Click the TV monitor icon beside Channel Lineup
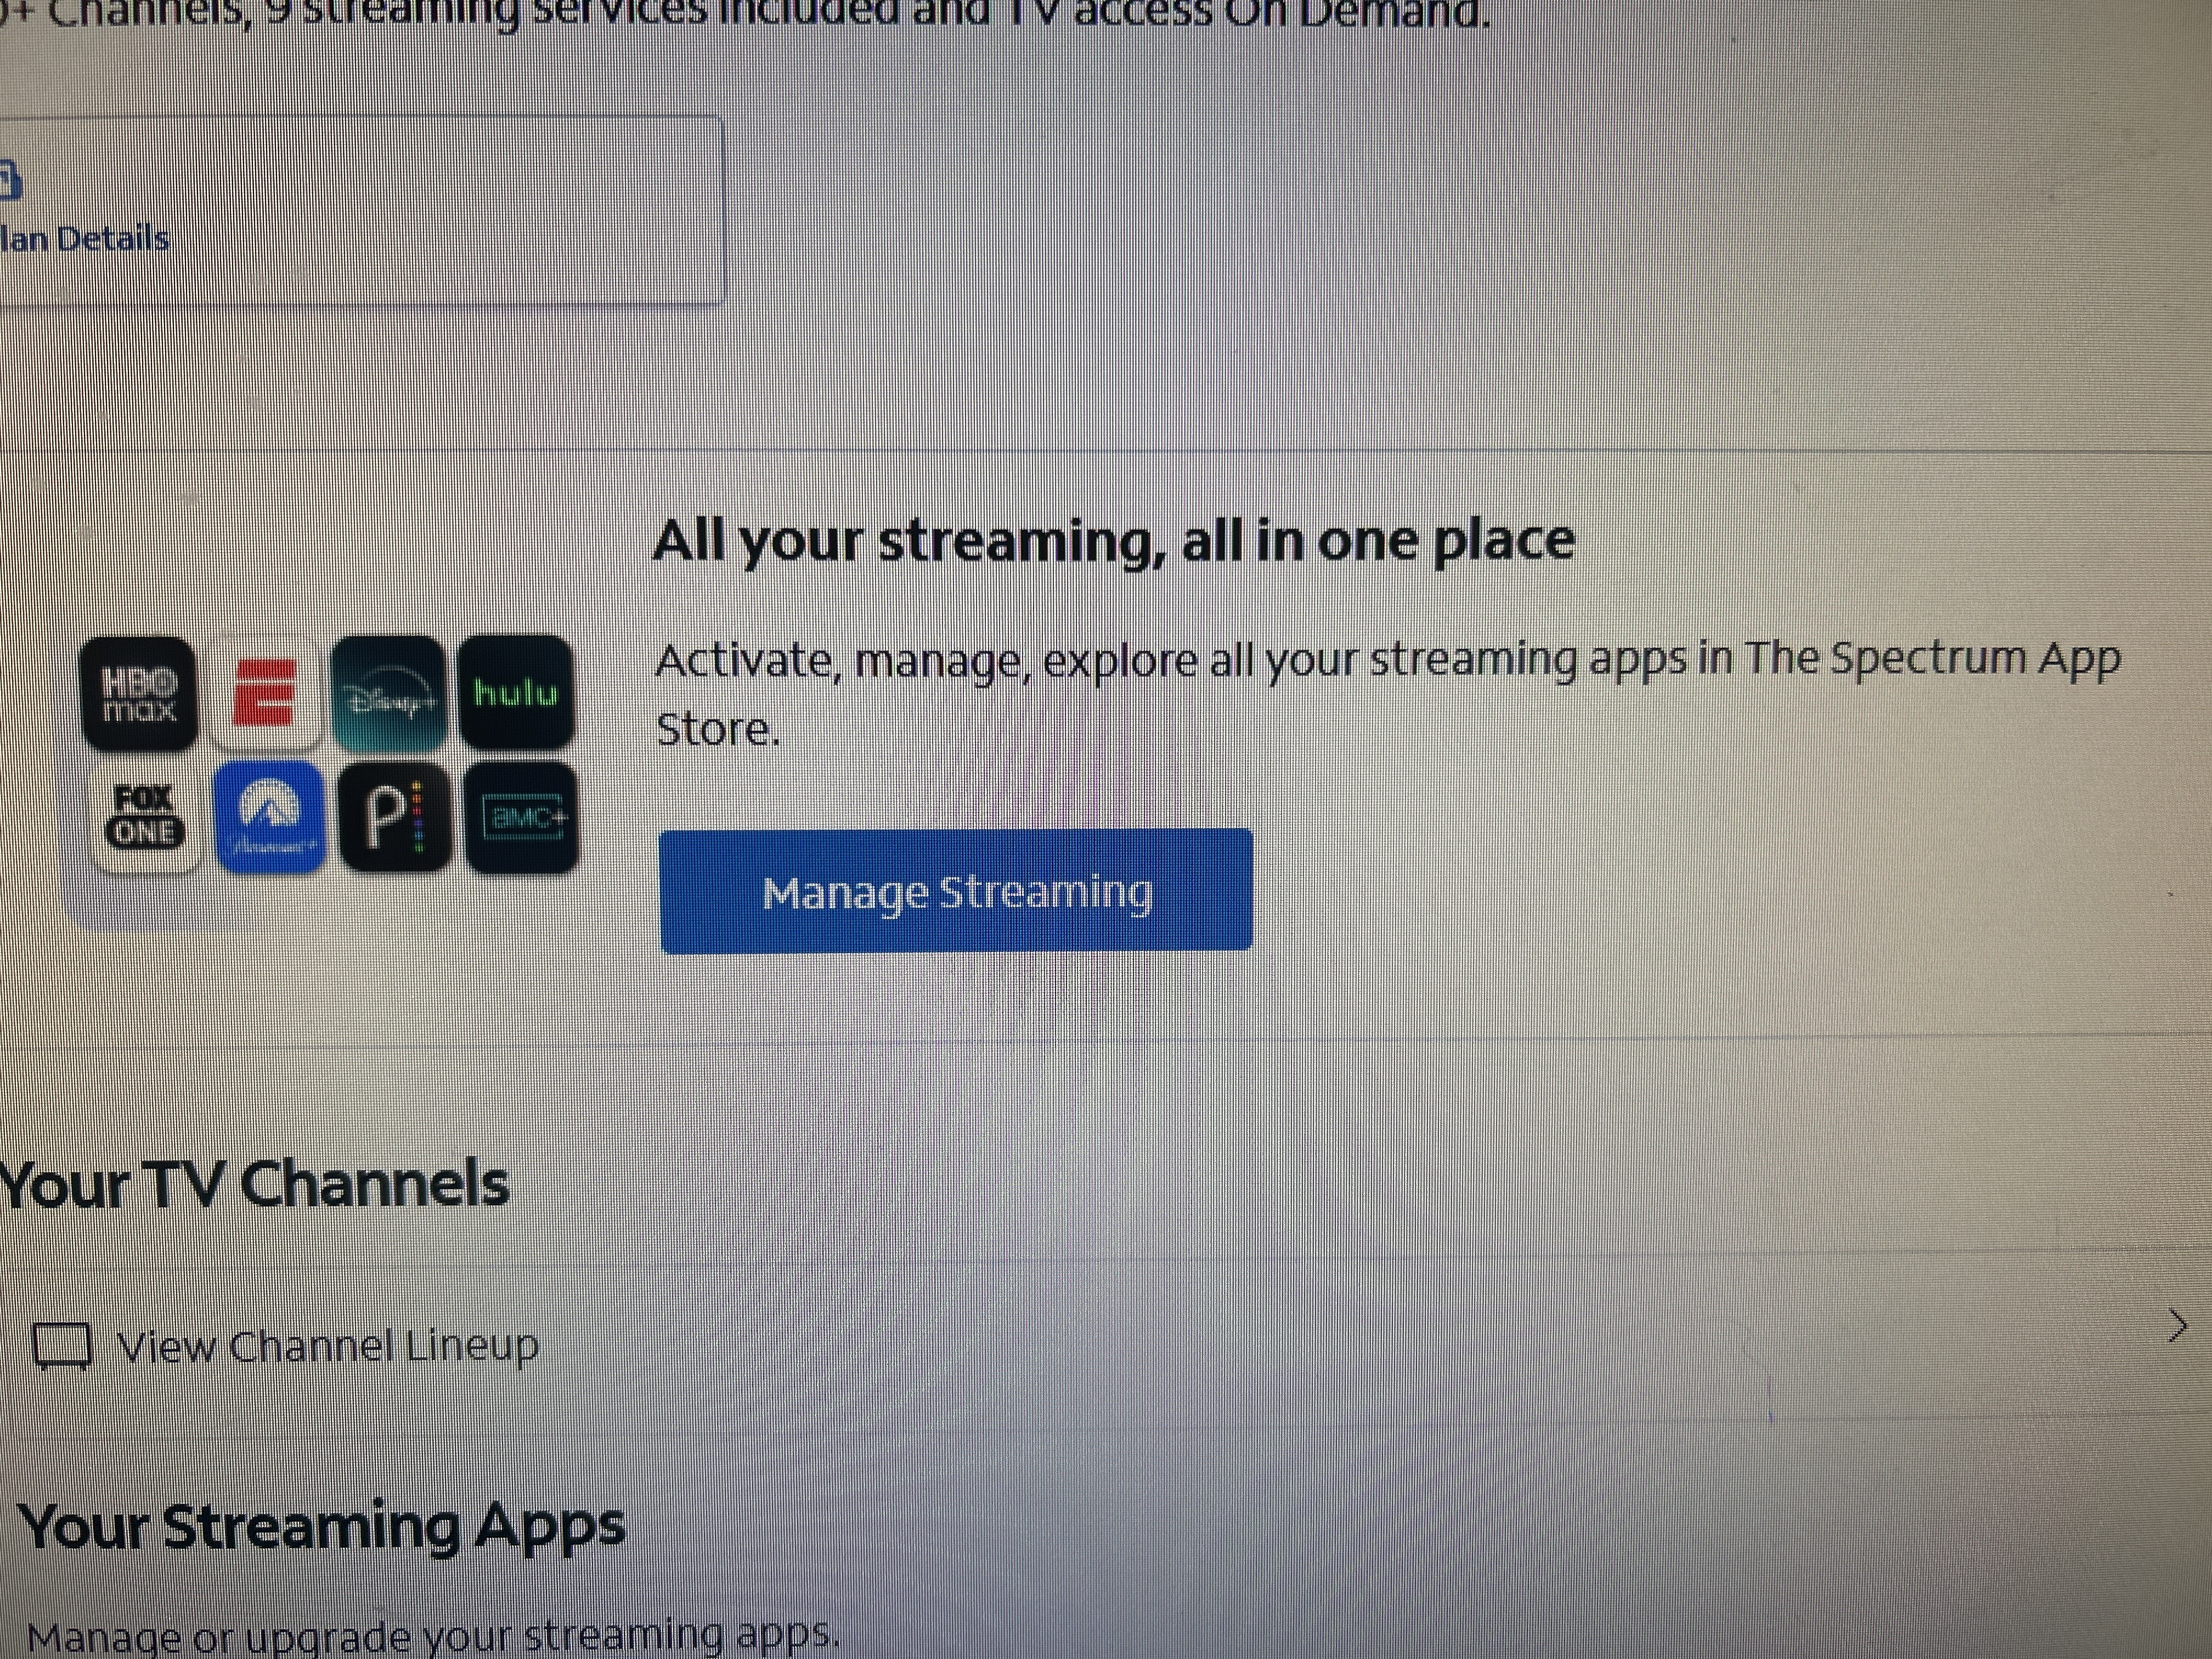This screenshot has width=2212, height=1659. 62,1346
